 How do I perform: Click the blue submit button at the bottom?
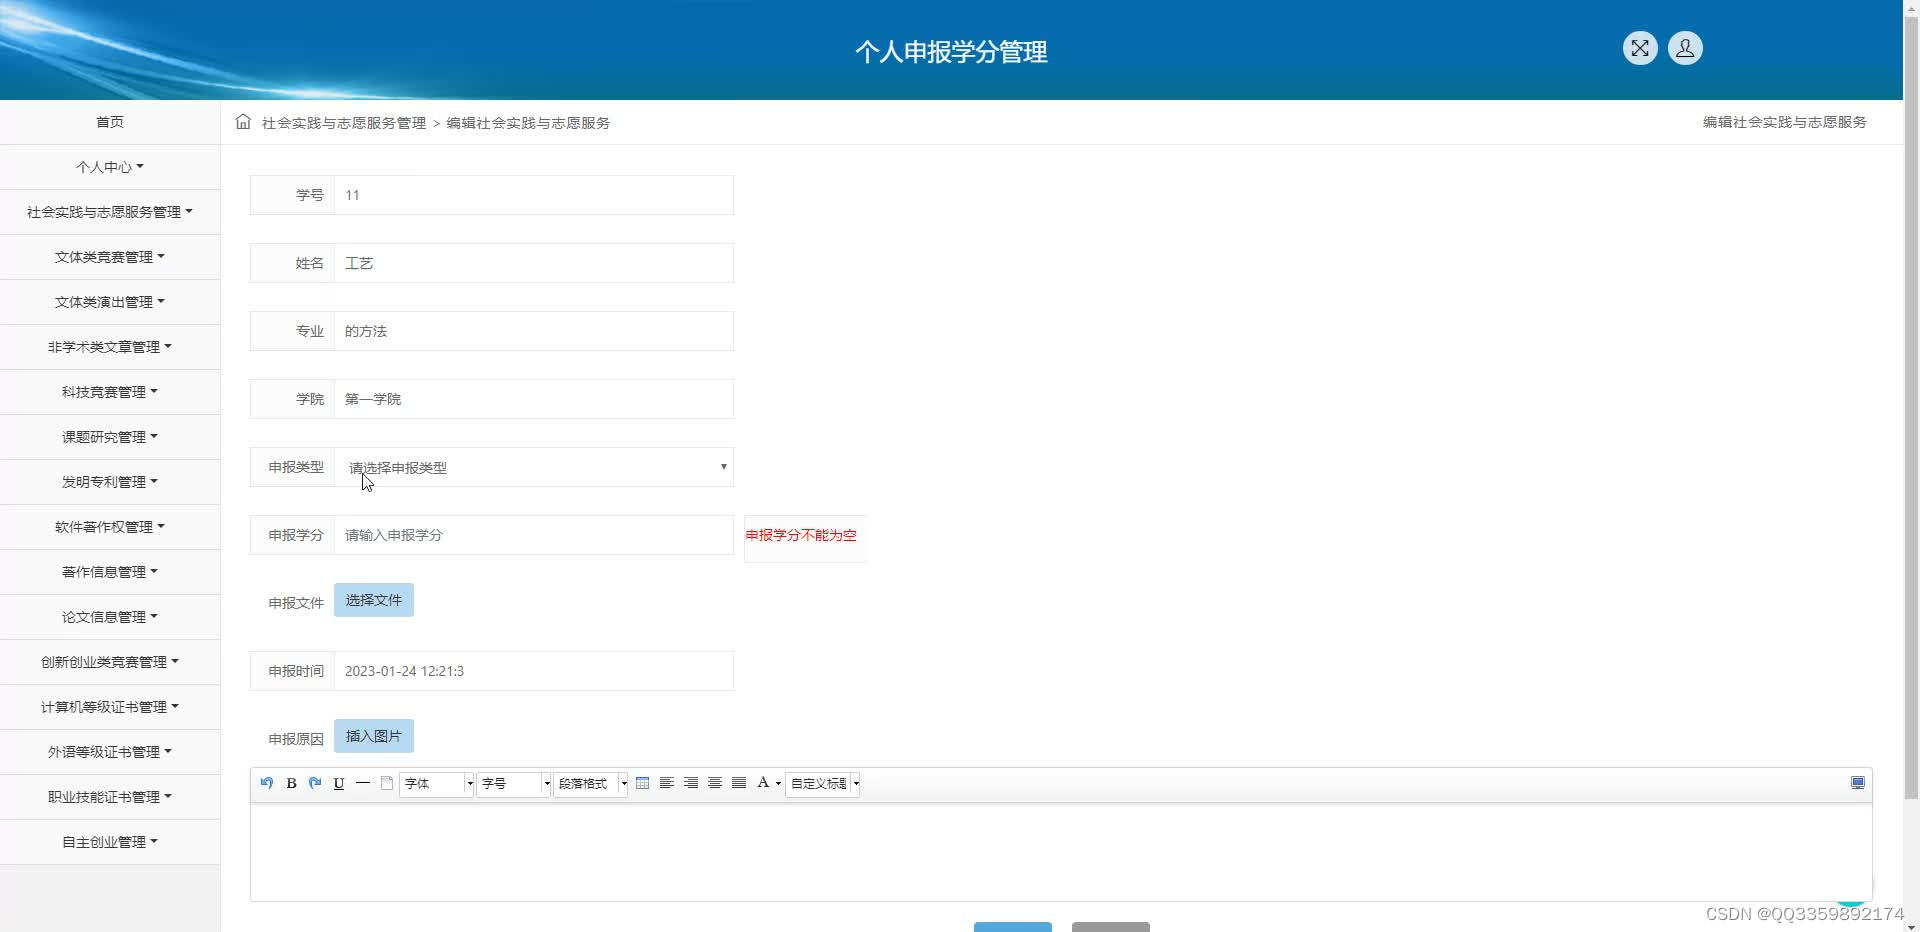click(1013, 927)
